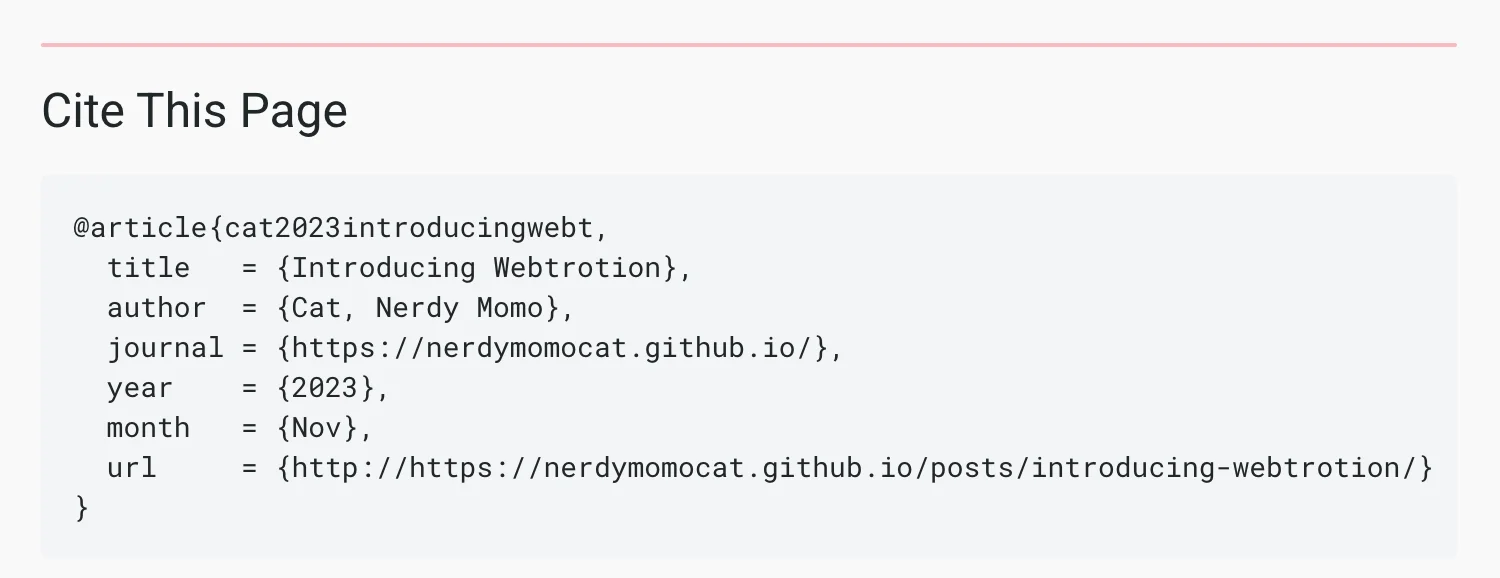Click the "month" field name

coord(148,428)
